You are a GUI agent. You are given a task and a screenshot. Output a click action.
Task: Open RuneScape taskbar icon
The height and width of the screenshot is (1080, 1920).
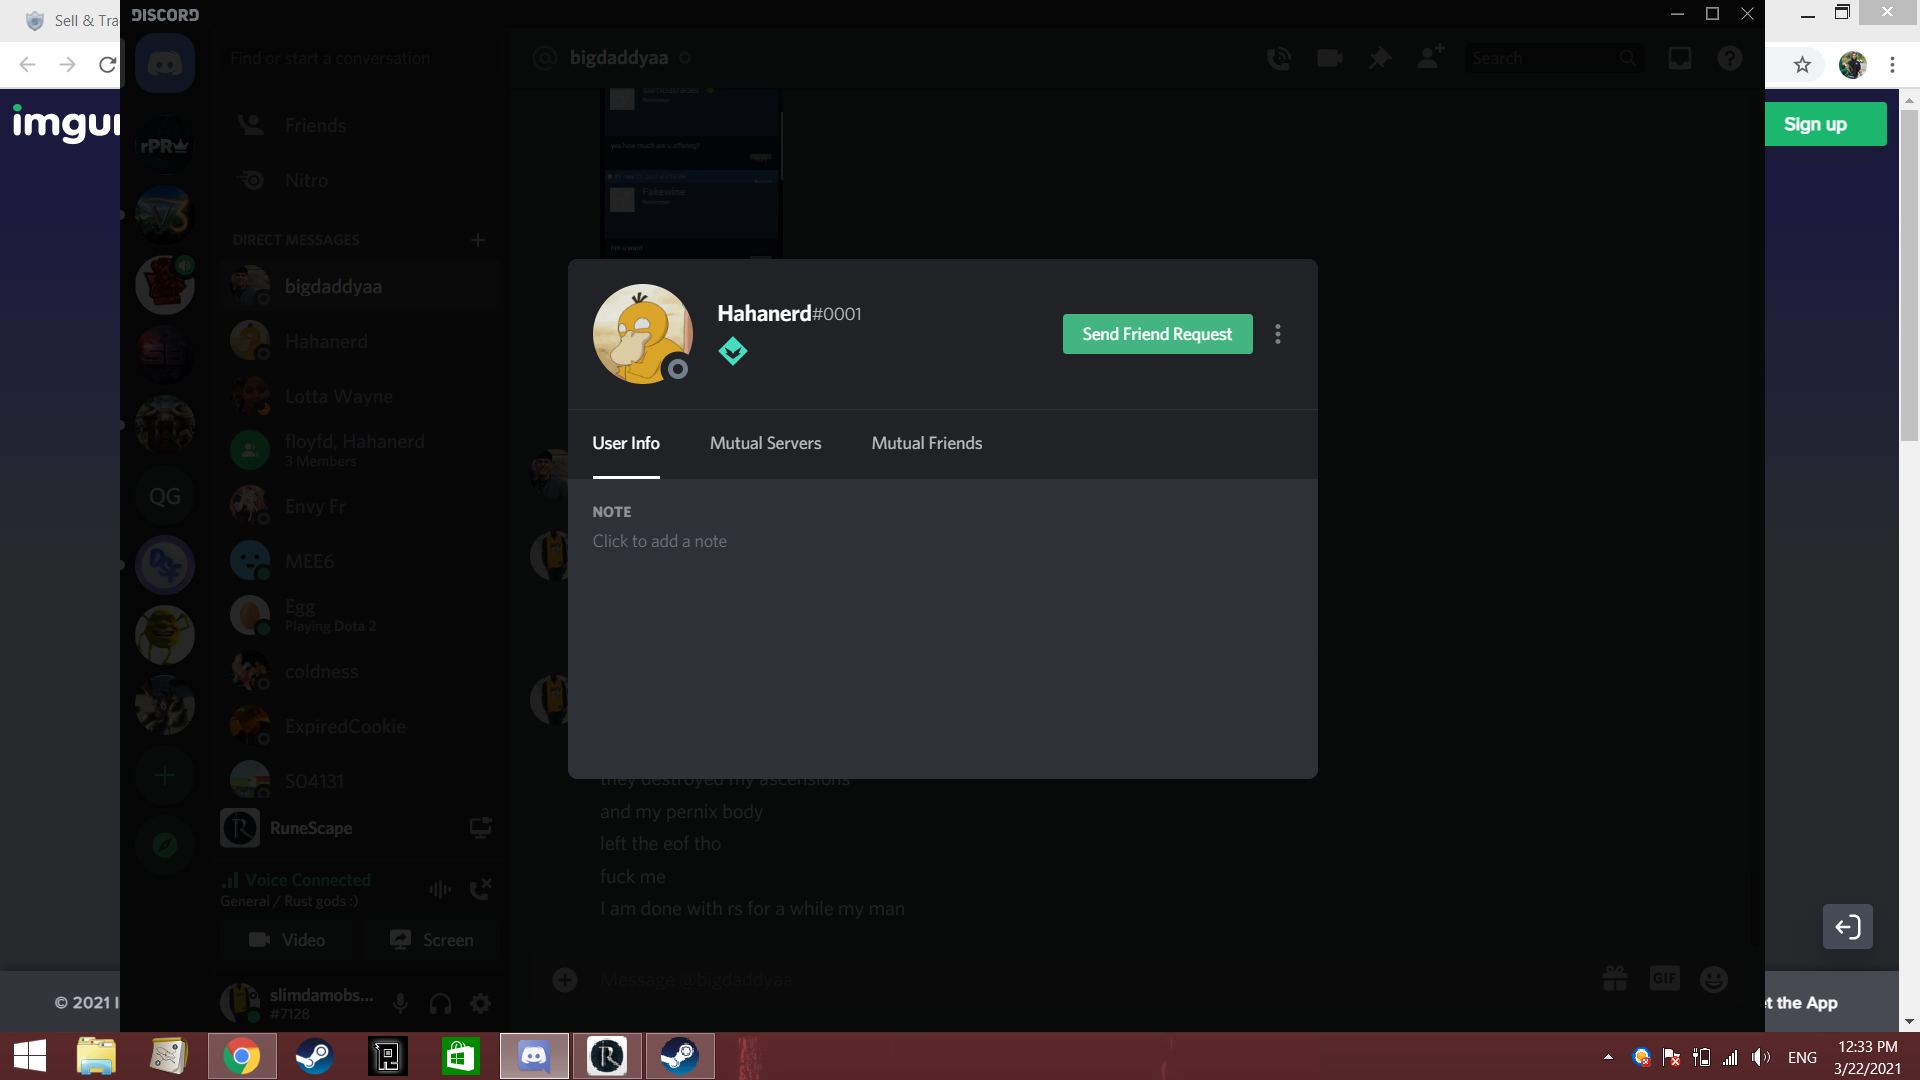pyautogui.click(x=607, y=1056)
